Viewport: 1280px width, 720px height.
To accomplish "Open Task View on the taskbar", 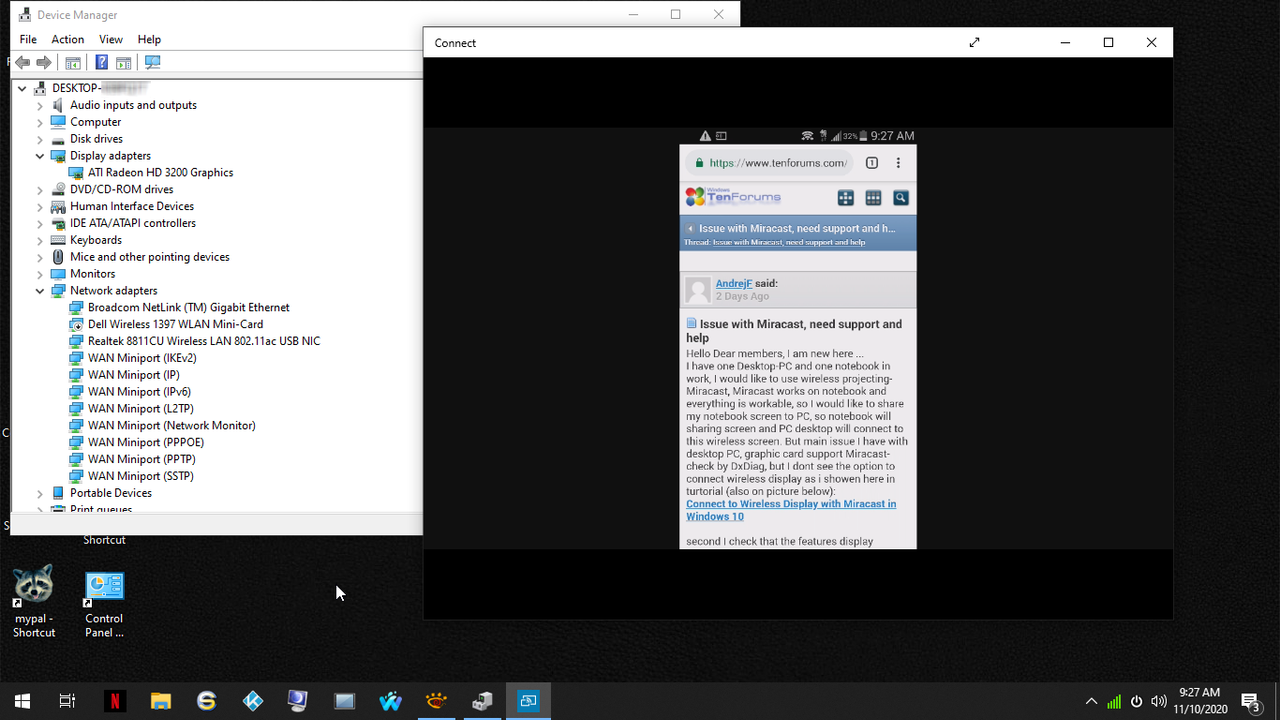I will [67, 701].
